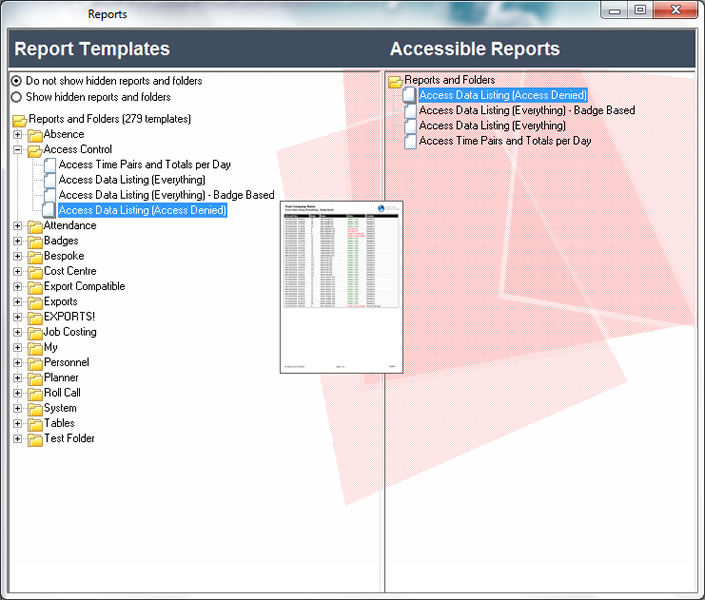This screenshot has width=705, height=600.
Task: Click the Job Costing folder icon
Action: click(35, 332)
